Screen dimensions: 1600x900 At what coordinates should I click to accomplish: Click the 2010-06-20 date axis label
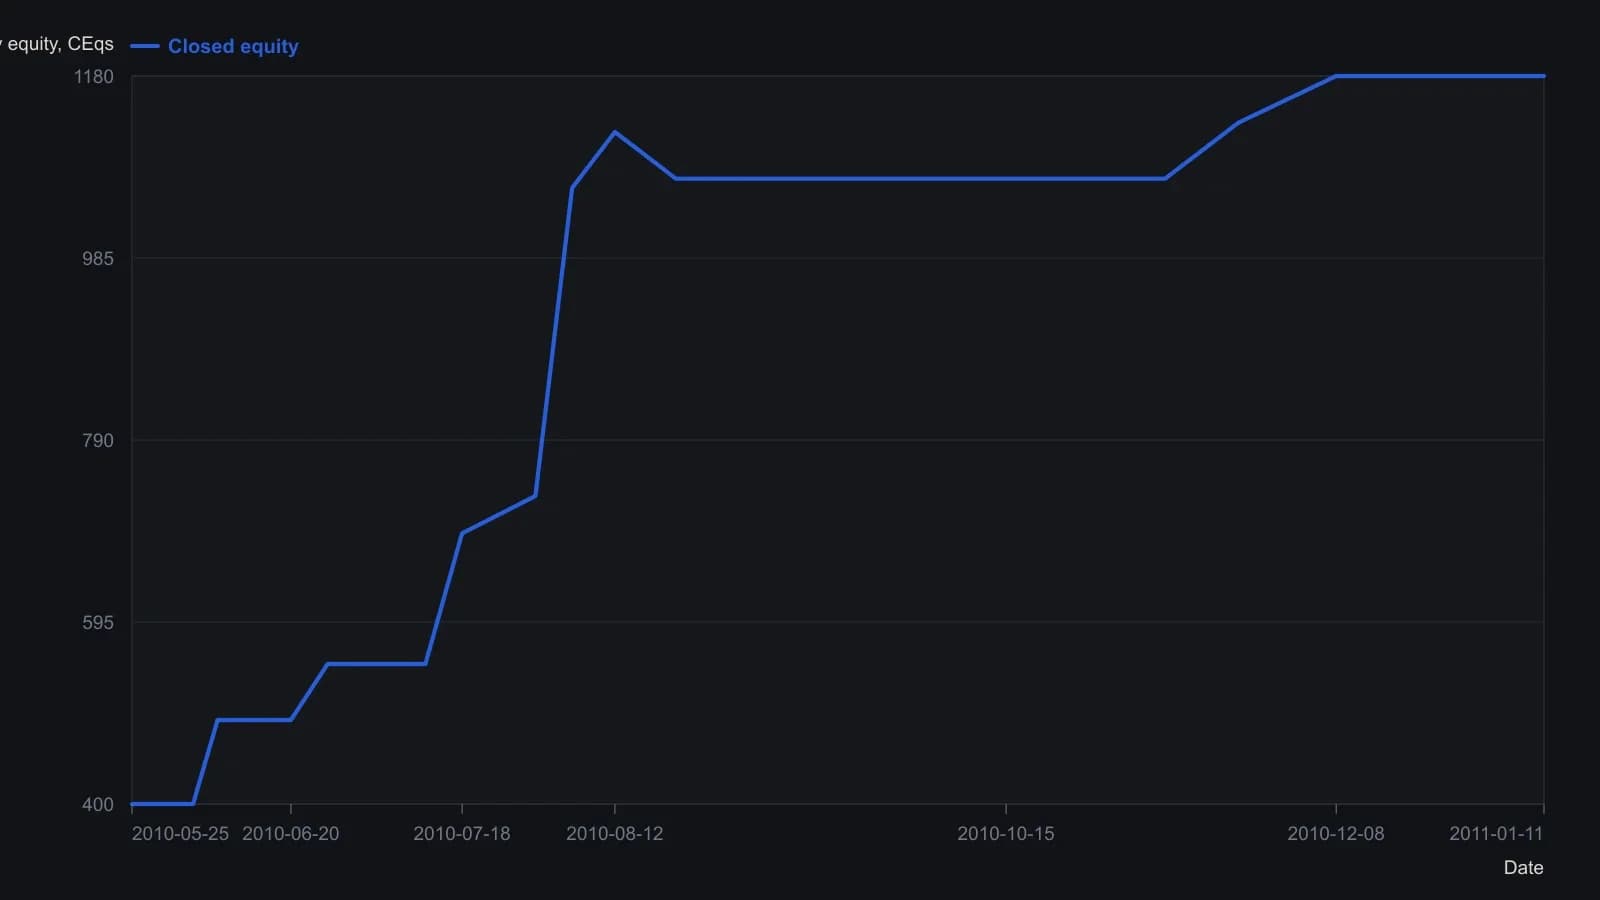[x=291, y=834]
